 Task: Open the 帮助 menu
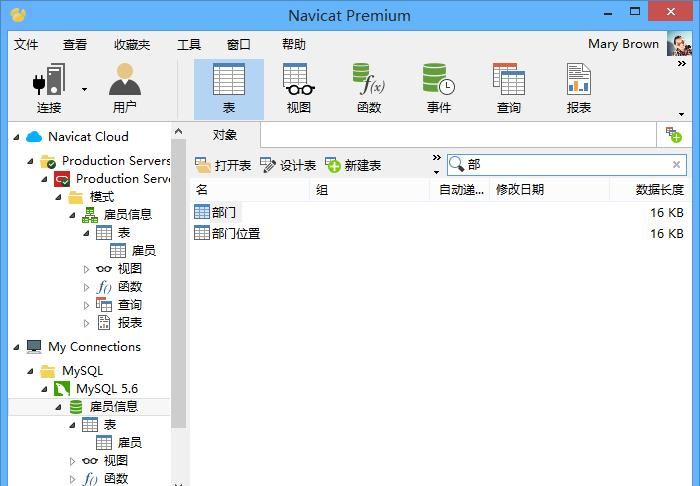point(294,44)
